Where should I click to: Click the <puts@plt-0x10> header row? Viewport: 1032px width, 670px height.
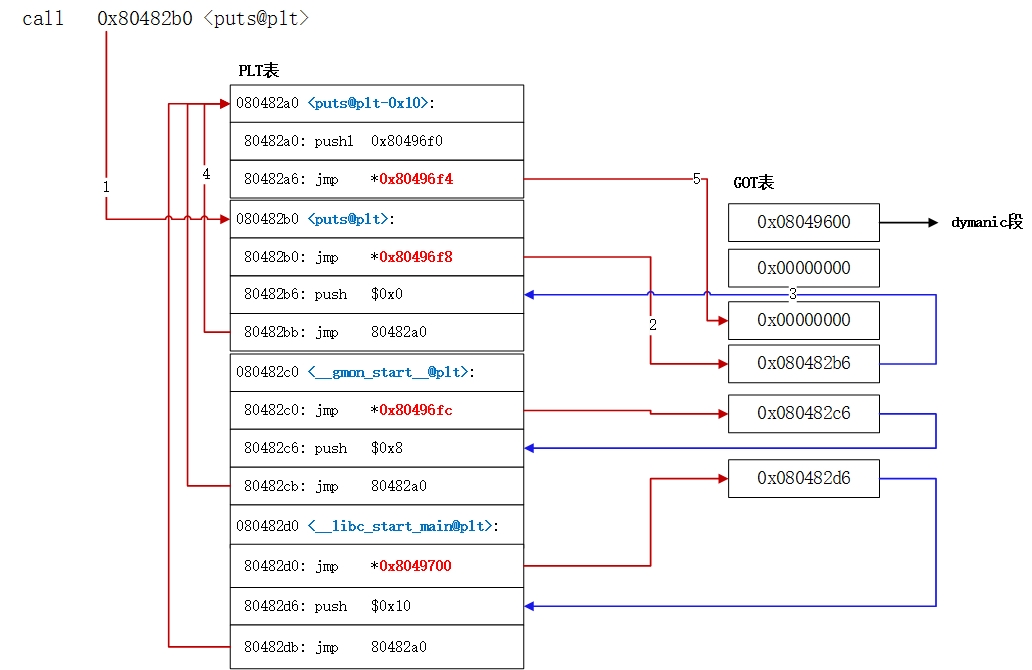click(376, 103)
